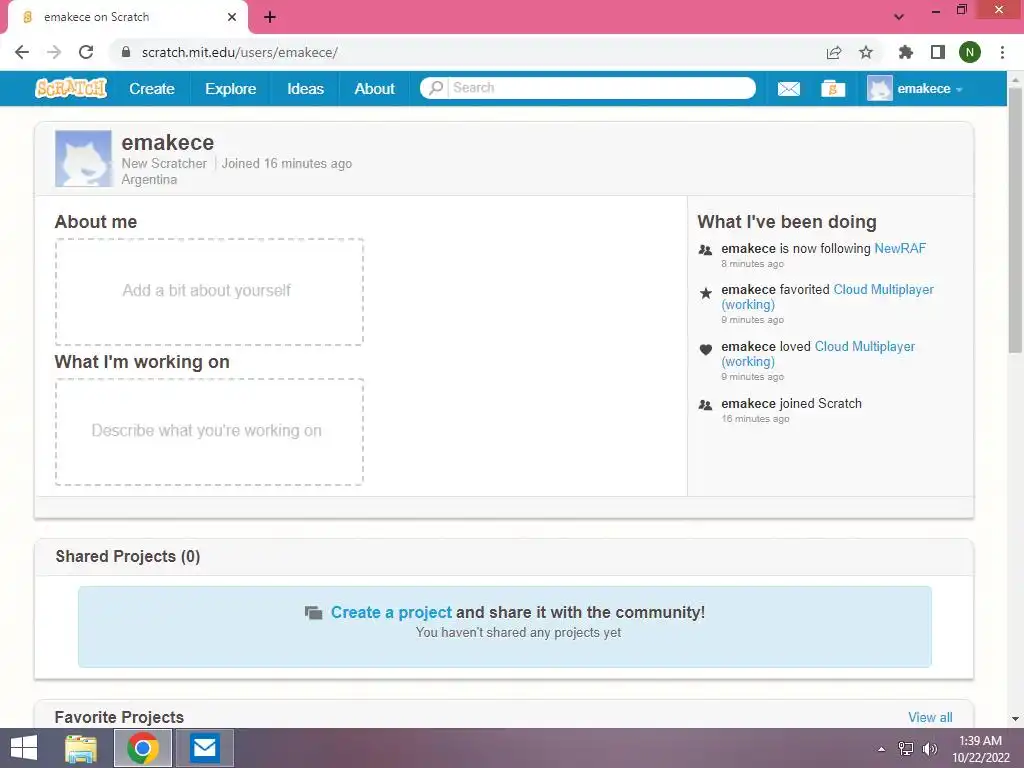
Task: Click the 'emakece joined Scratch' activity text
Action: click(x=792, y=404)
